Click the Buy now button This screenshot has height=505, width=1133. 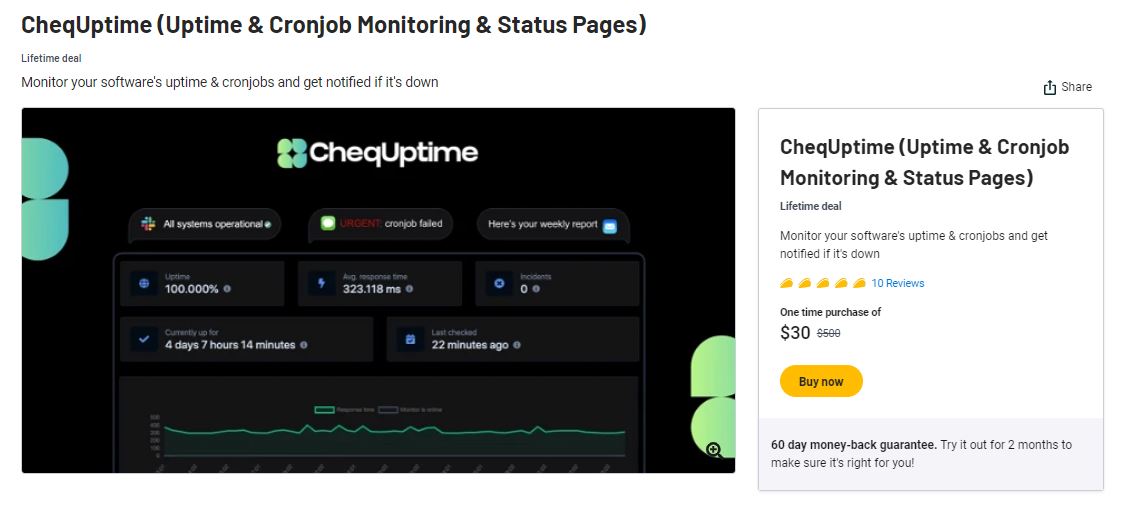tap(821, 381)
